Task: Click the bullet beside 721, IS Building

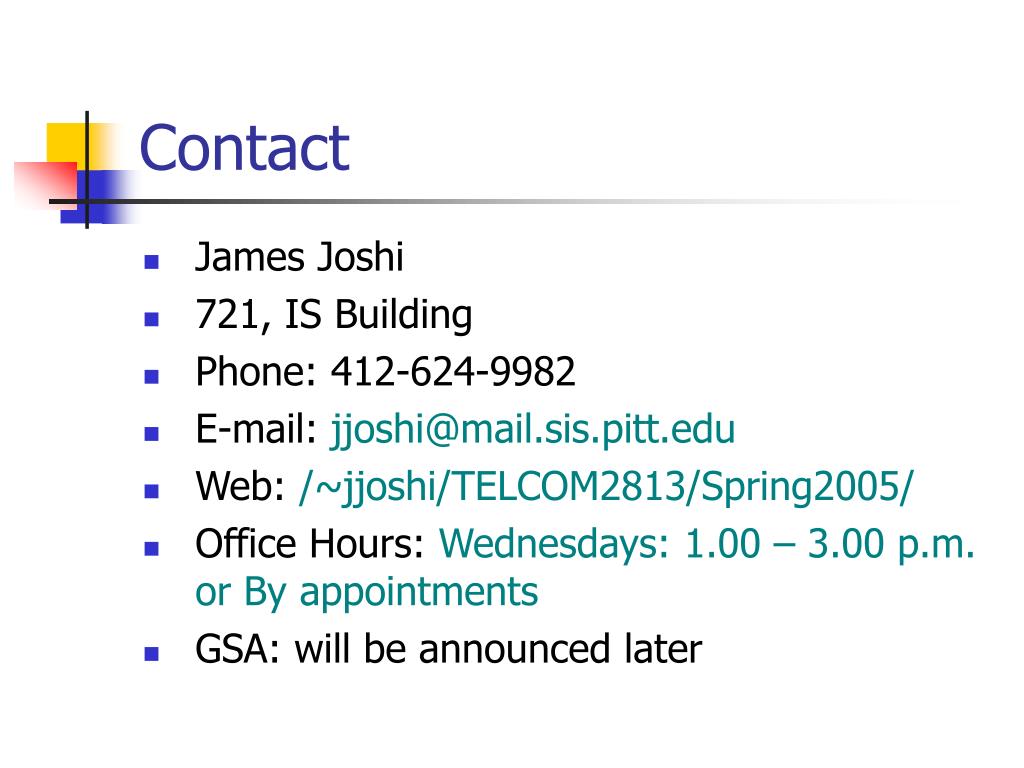Action: pyautogui.click(x=152, y=319)
